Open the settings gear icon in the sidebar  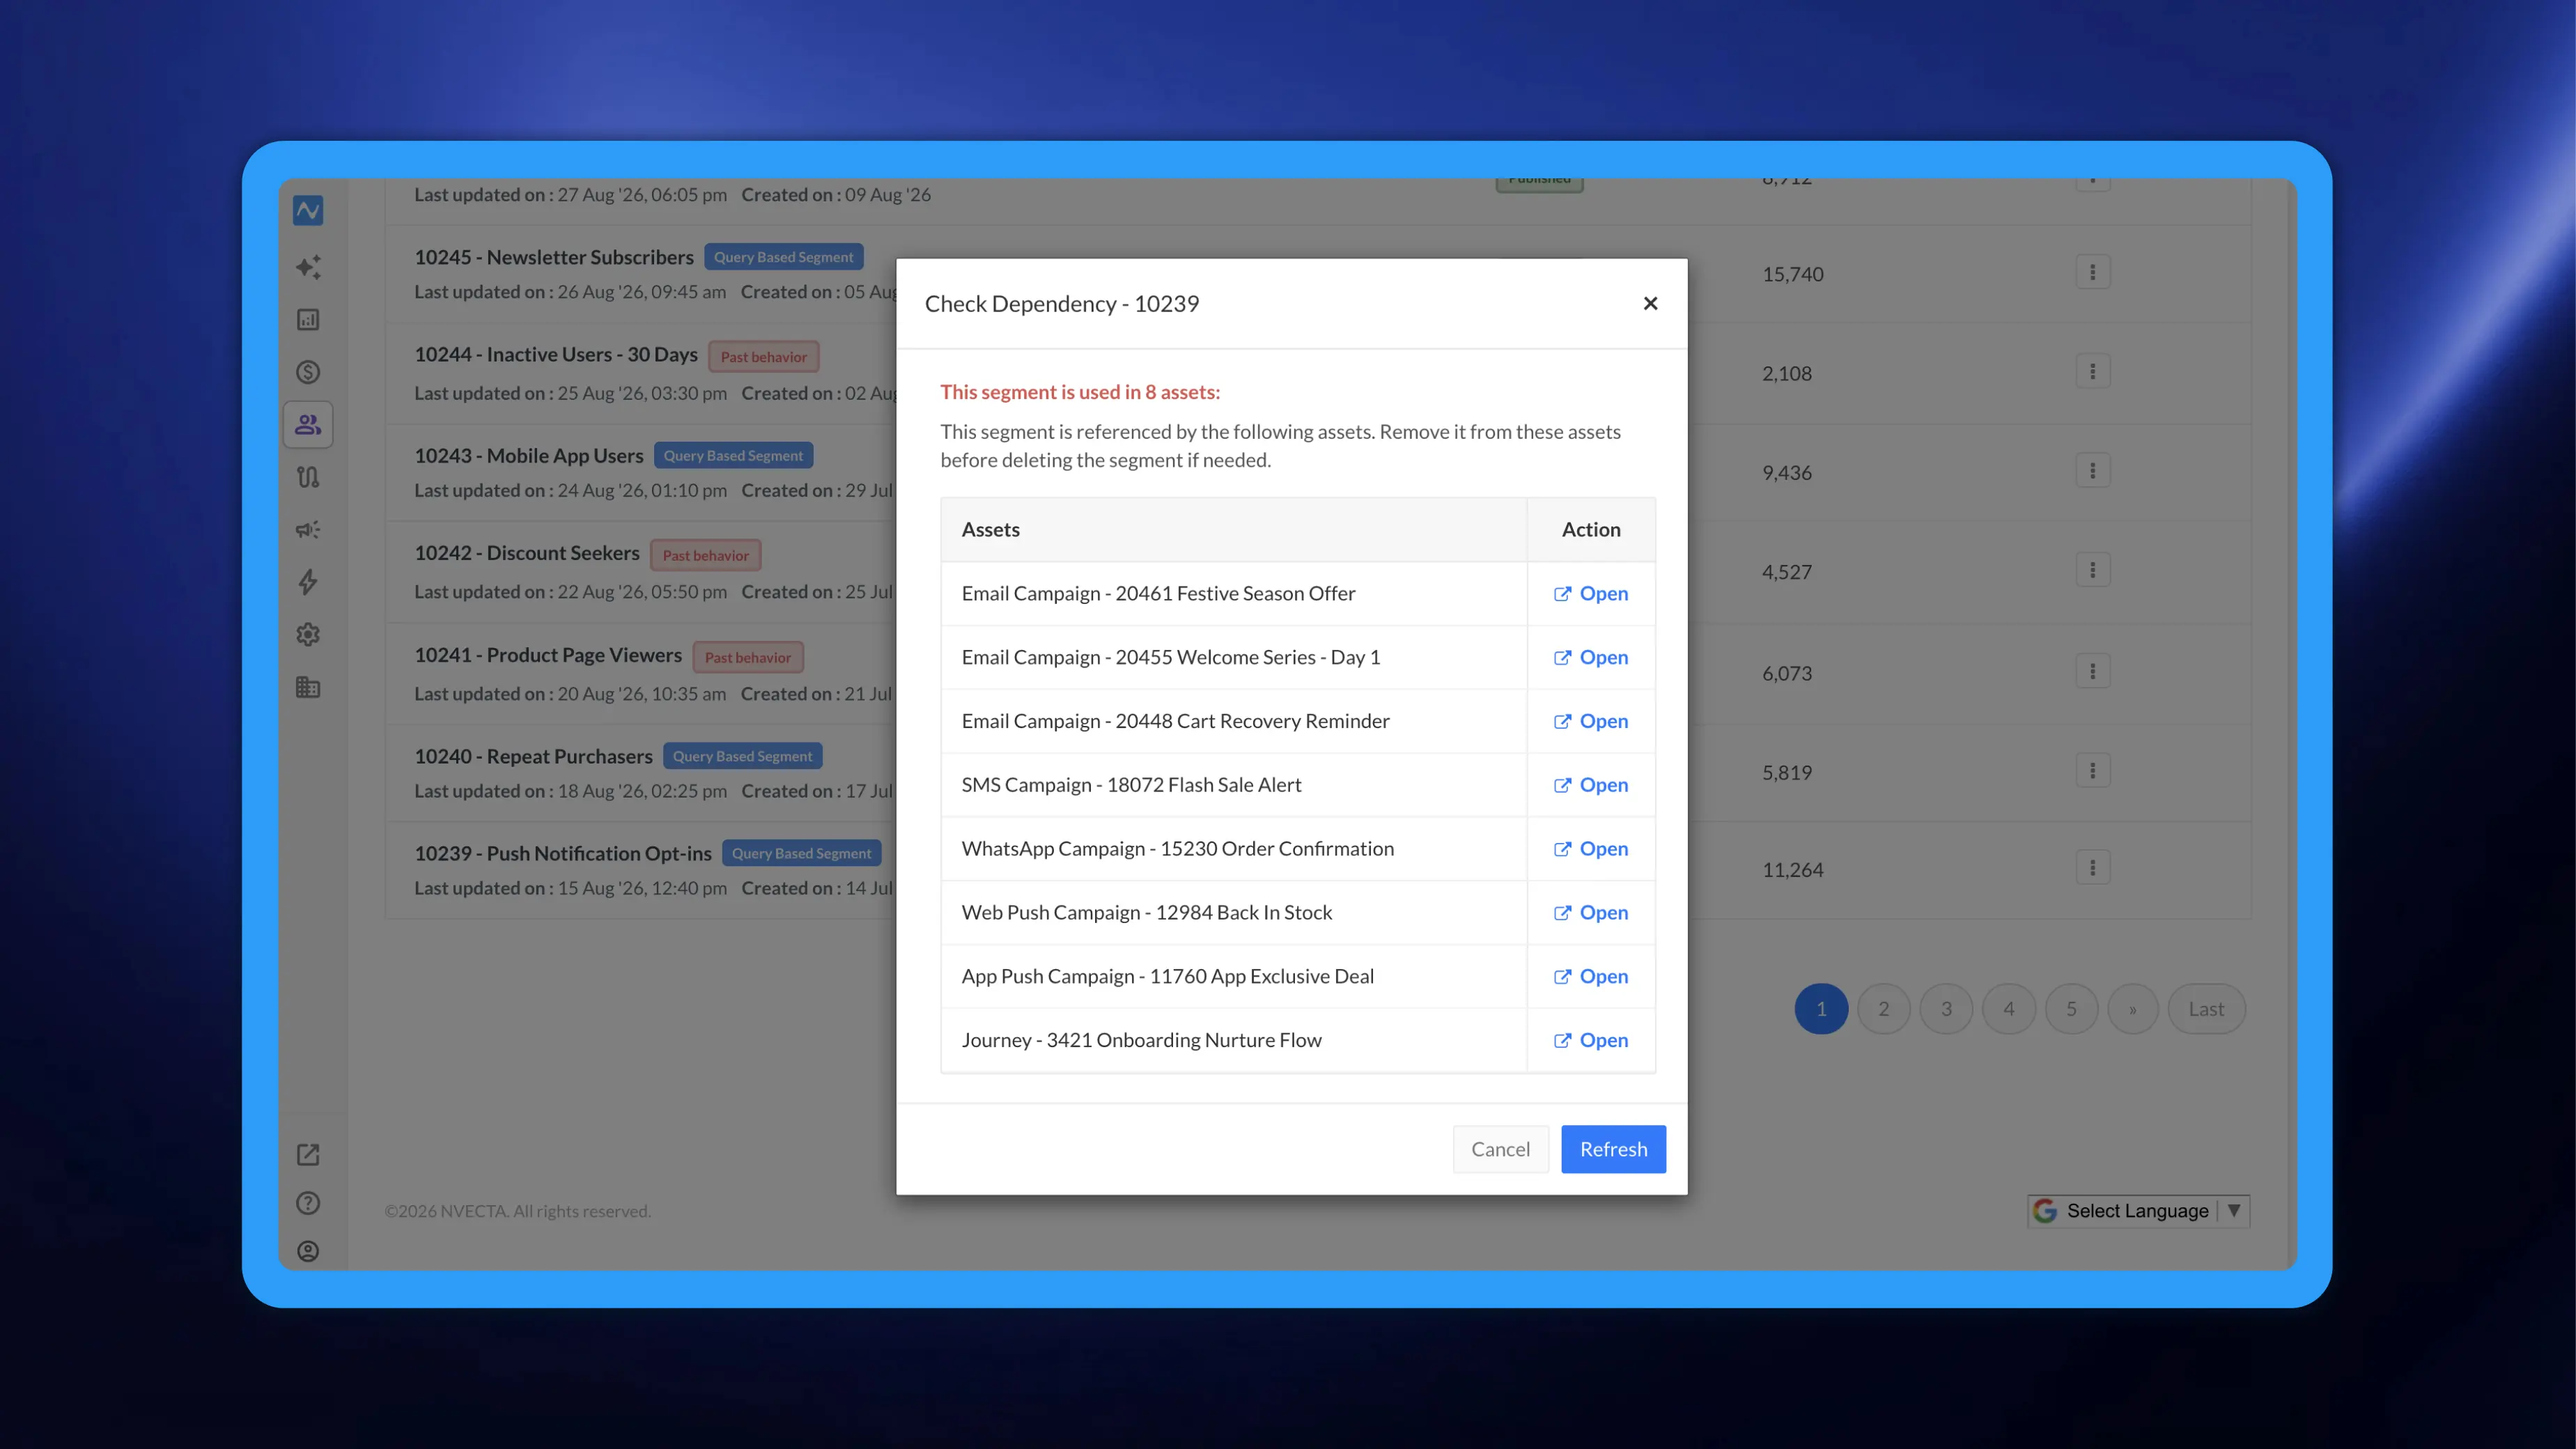308,635
